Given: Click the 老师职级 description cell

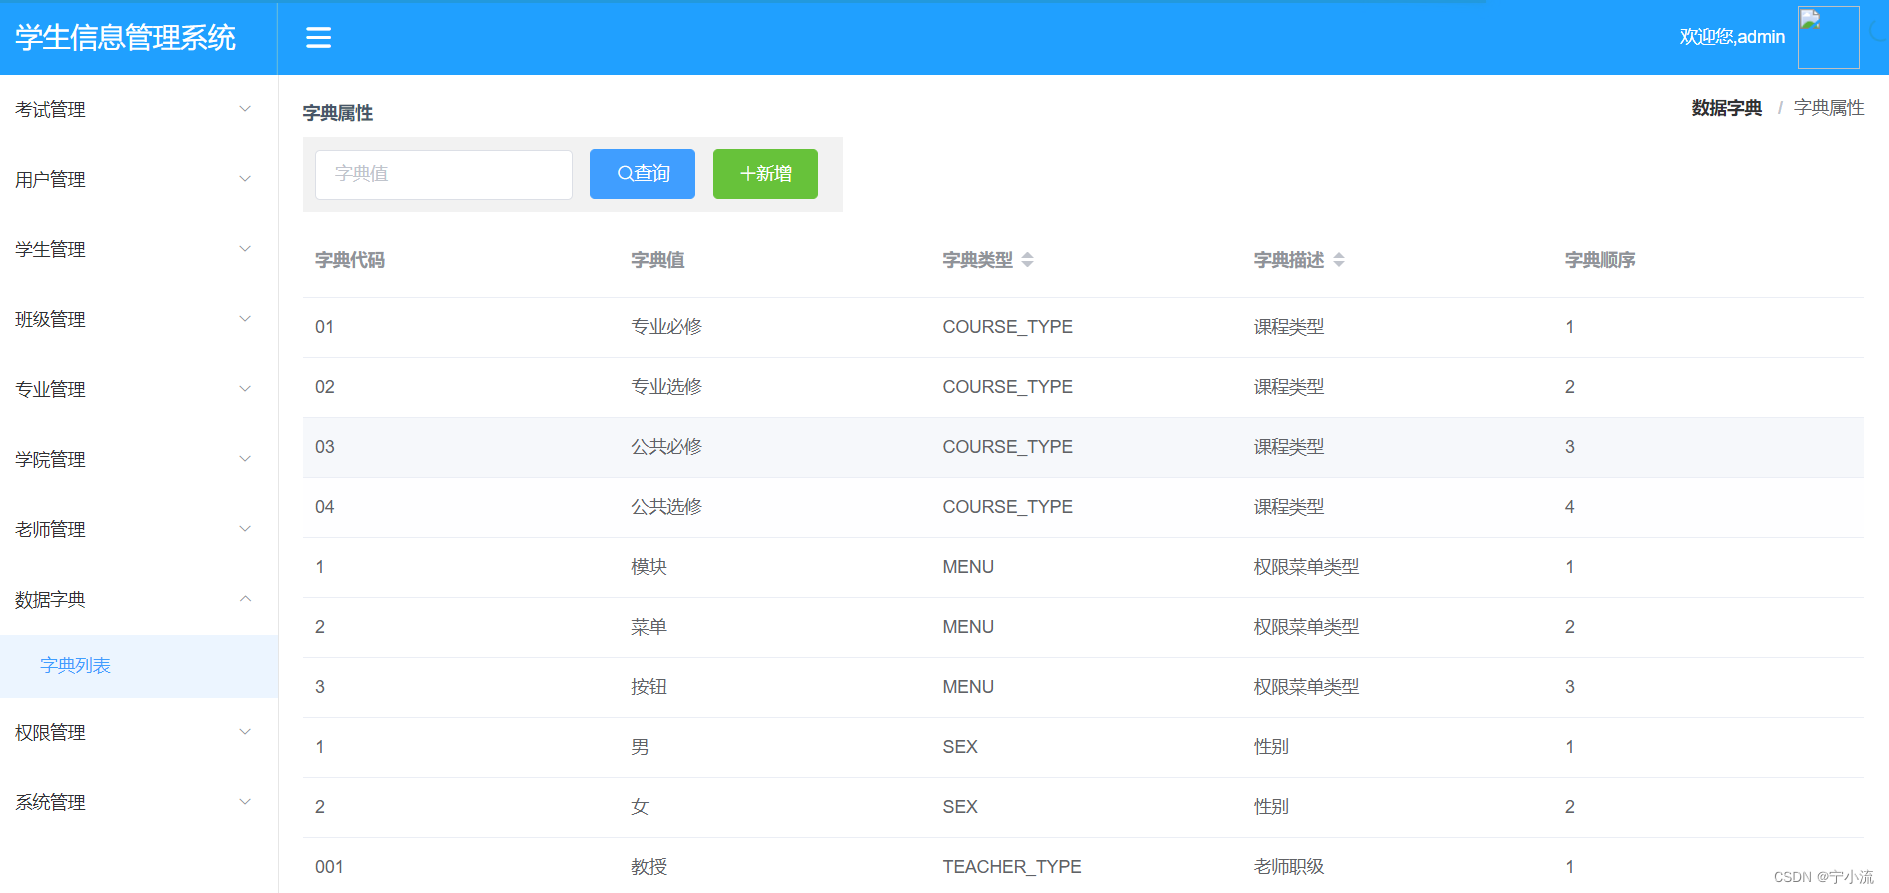Looking at the screenshot, I should pyautogui.click(x=1289, y=867).
